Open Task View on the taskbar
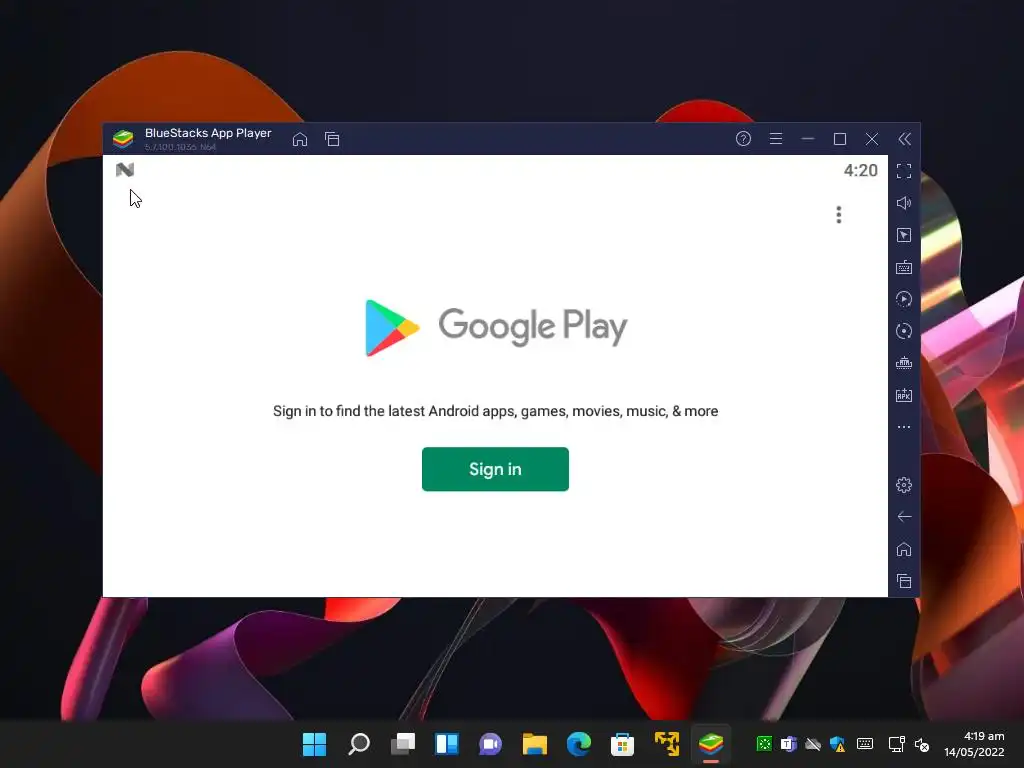 (403, 744)
